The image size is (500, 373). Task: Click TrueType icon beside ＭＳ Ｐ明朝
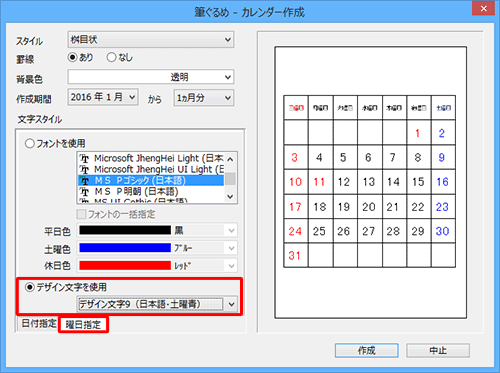click(85, 192)
